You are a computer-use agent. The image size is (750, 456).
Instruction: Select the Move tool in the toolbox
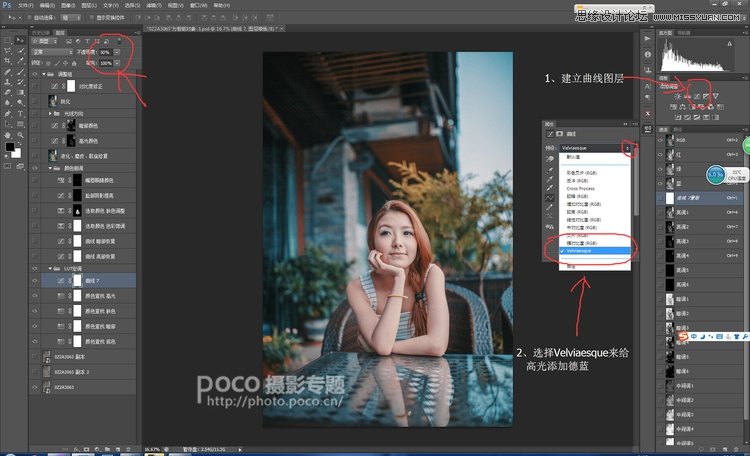[x=20, y=40]
